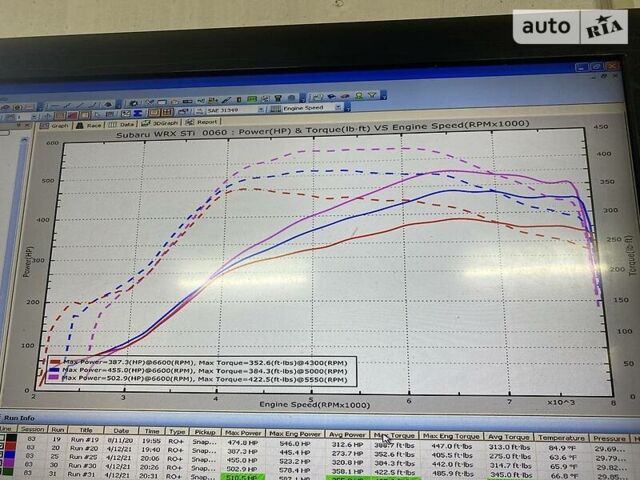
Task: Click the green funnel icon in top toolbar
Action: click(372, 95)
